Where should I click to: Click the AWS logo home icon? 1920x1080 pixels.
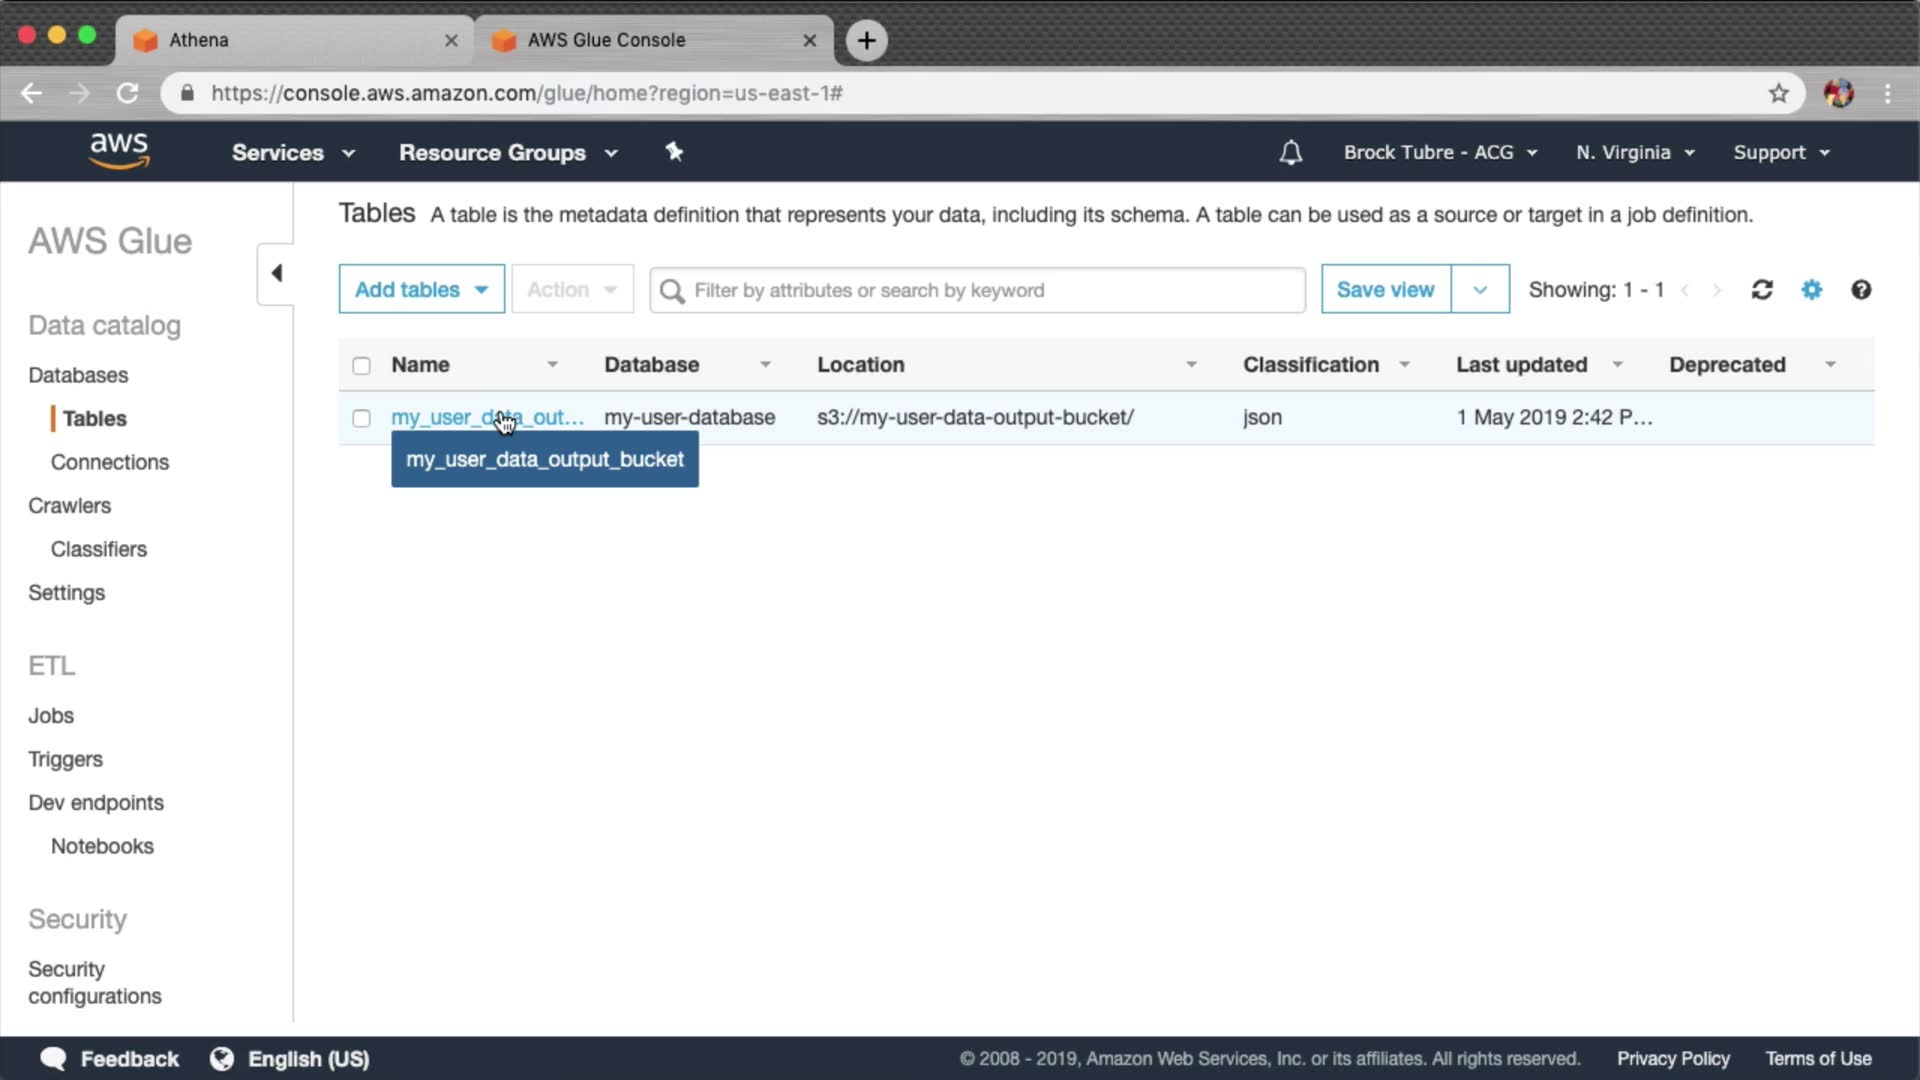(x=119, y=151)
